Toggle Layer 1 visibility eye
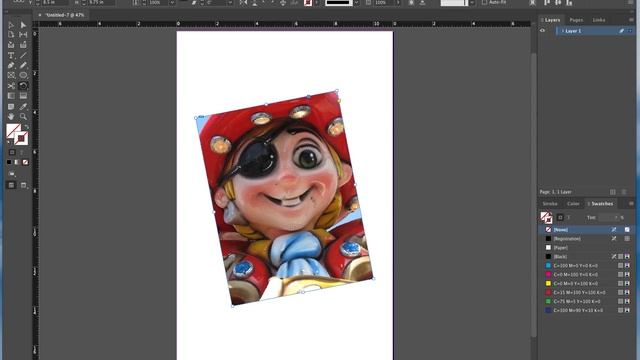This screenshot has height=360, width=640. (542, 31)
